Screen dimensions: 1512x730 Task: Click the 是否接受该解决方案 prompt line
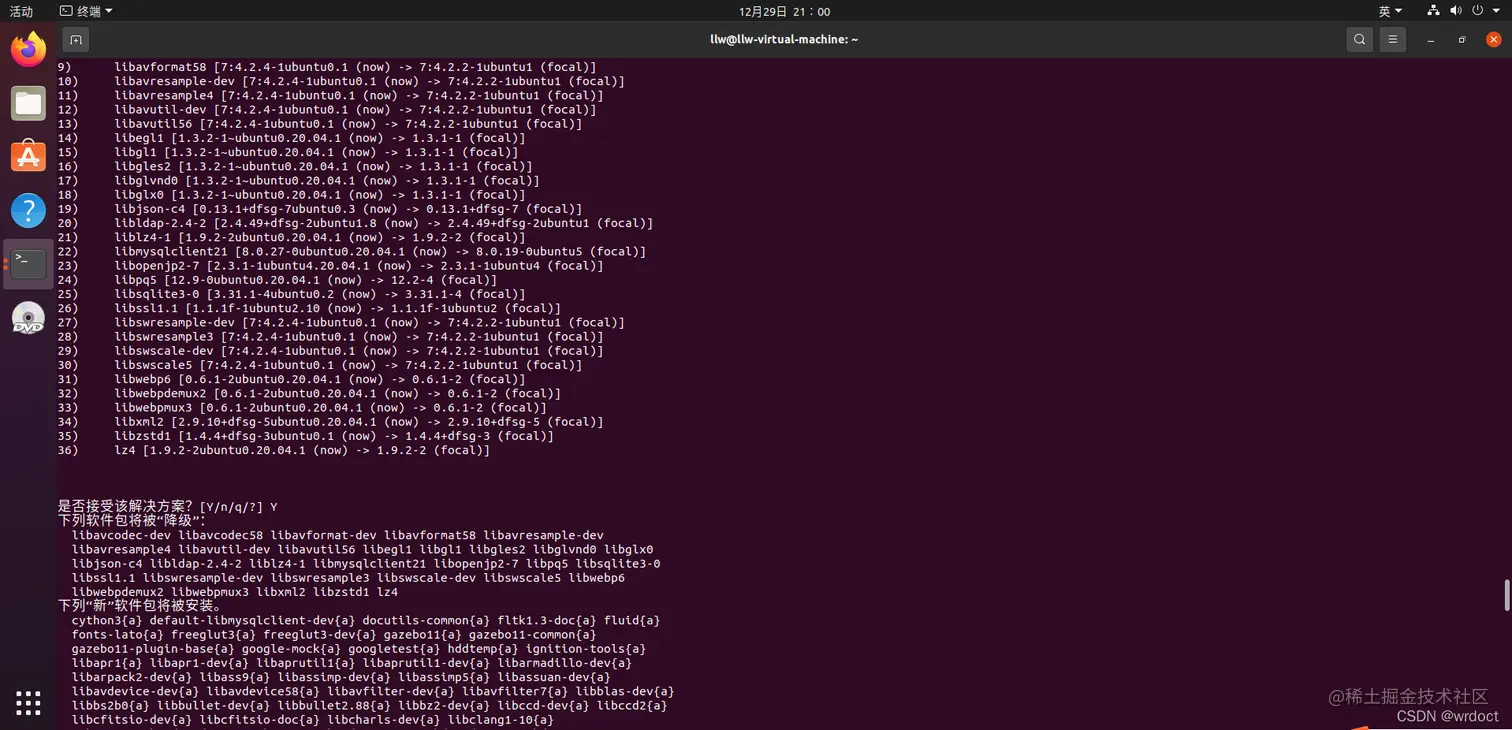pyautogui.click(x=168, y=507)
